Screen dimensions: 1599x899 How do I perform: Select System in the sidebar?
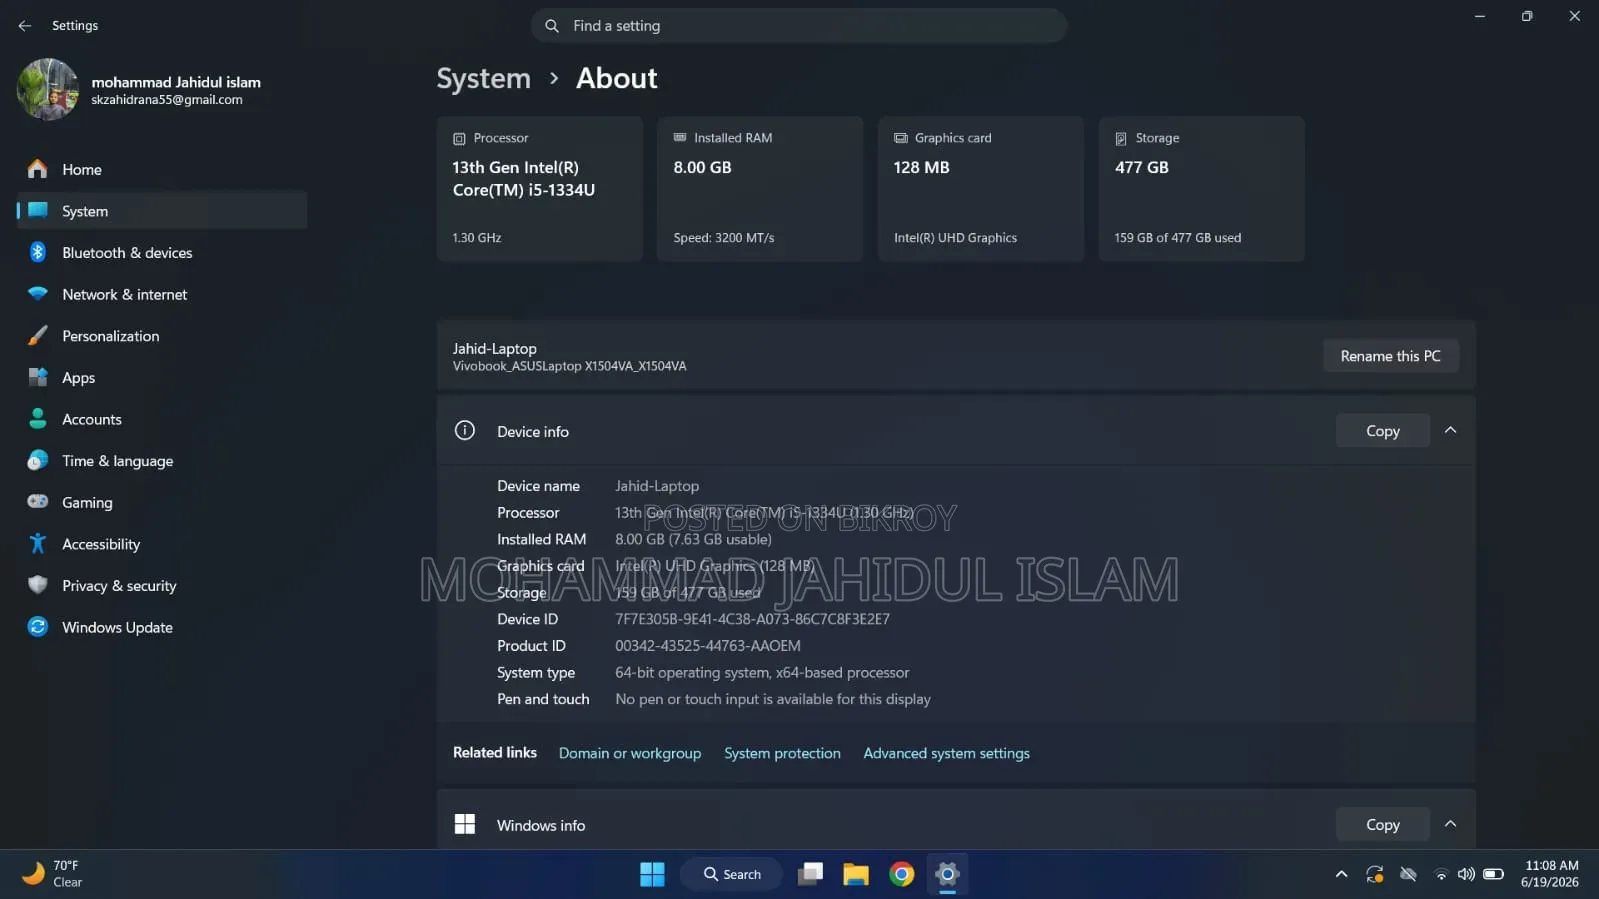[x=162, y=211]
